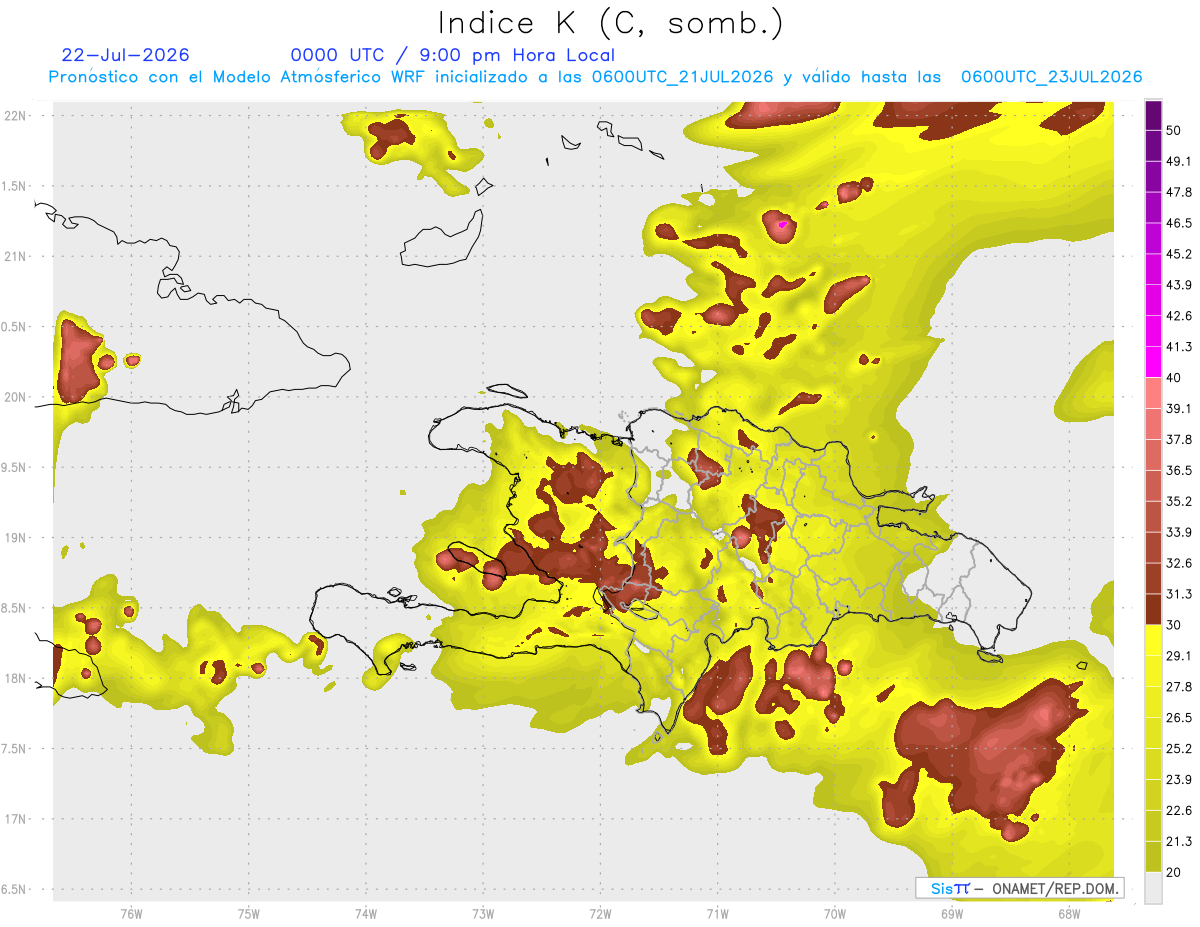Image resolution: width=1200 pixels, height=927 pixels.
Task: Click the '20' color scale label
Action: pos(1175,871)
